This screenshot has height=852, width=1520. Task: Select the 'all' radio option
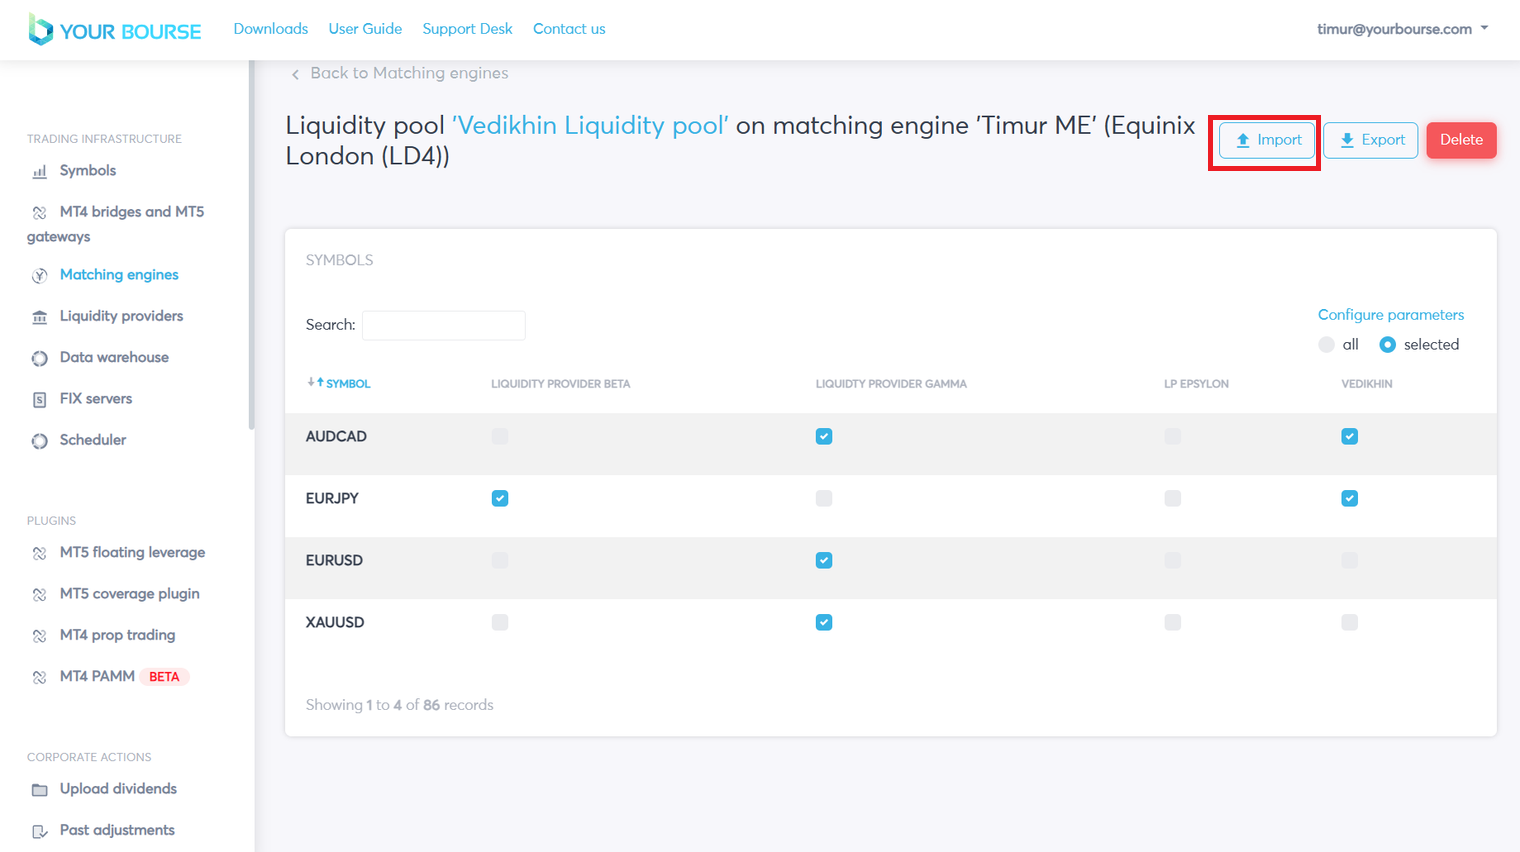[1326, 345]
